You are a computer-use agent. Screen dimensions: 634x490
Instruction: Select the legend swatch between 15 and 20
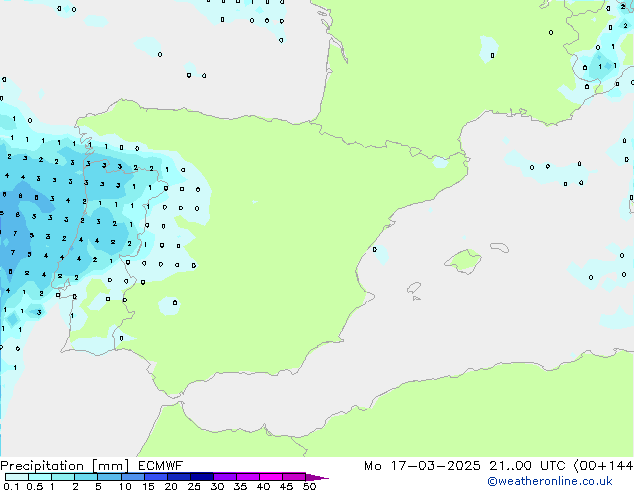[x=155, y=477]
